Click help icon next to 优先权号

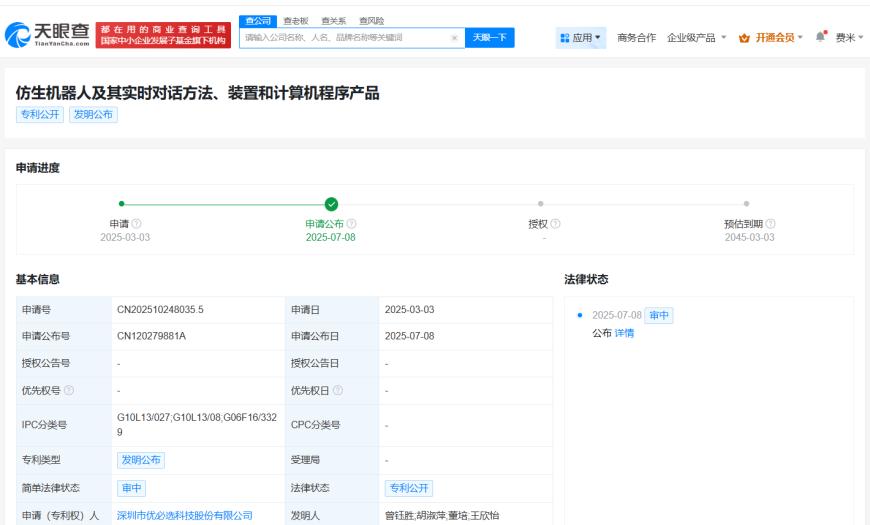(x=69, y=391)
